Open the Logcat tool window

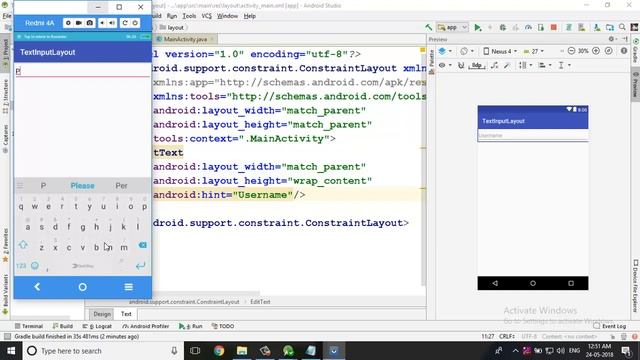click(x=97, y=326)
